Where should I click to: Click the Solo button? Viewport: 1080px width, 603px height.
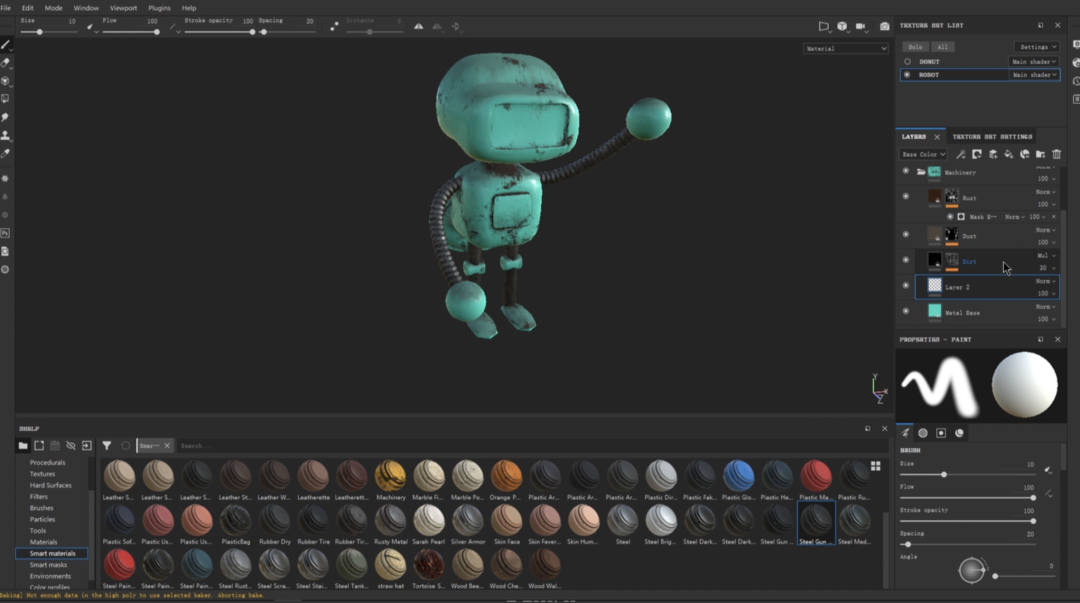915,47
